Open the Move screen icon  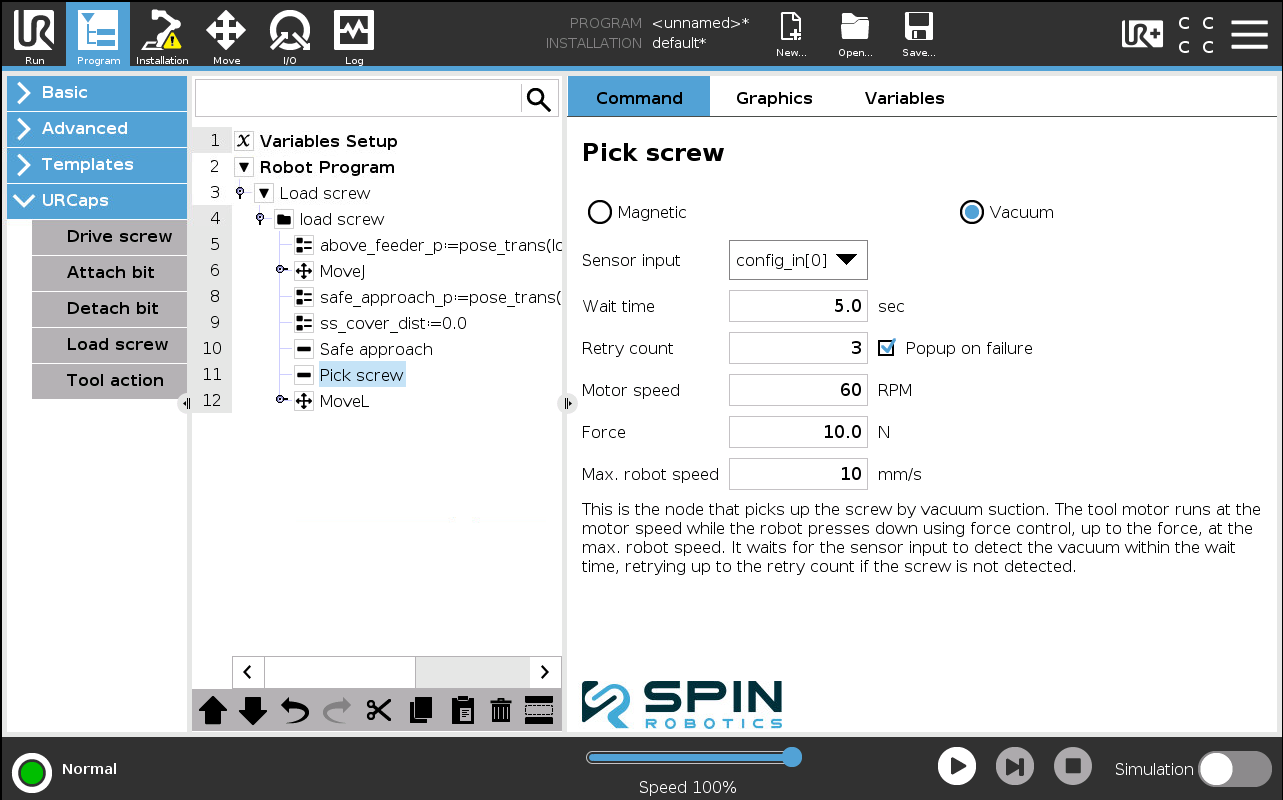pyautogui.click(x=226, y=35)
